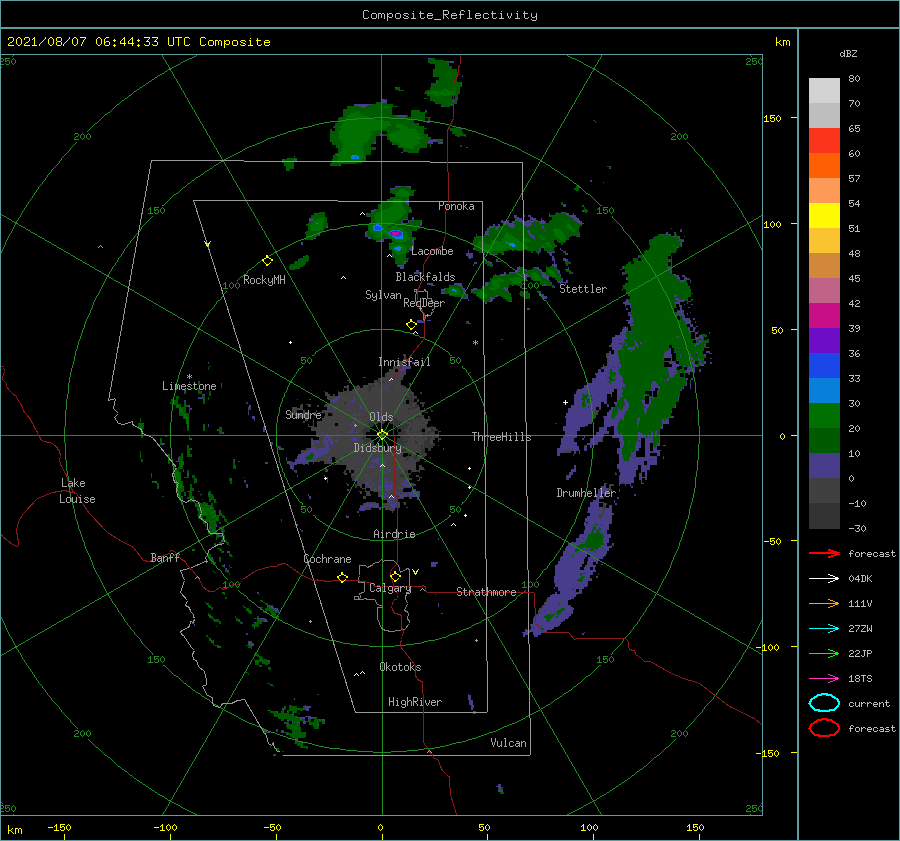
Task: Click the HighRiver label
Action: (x=415, y=702)
